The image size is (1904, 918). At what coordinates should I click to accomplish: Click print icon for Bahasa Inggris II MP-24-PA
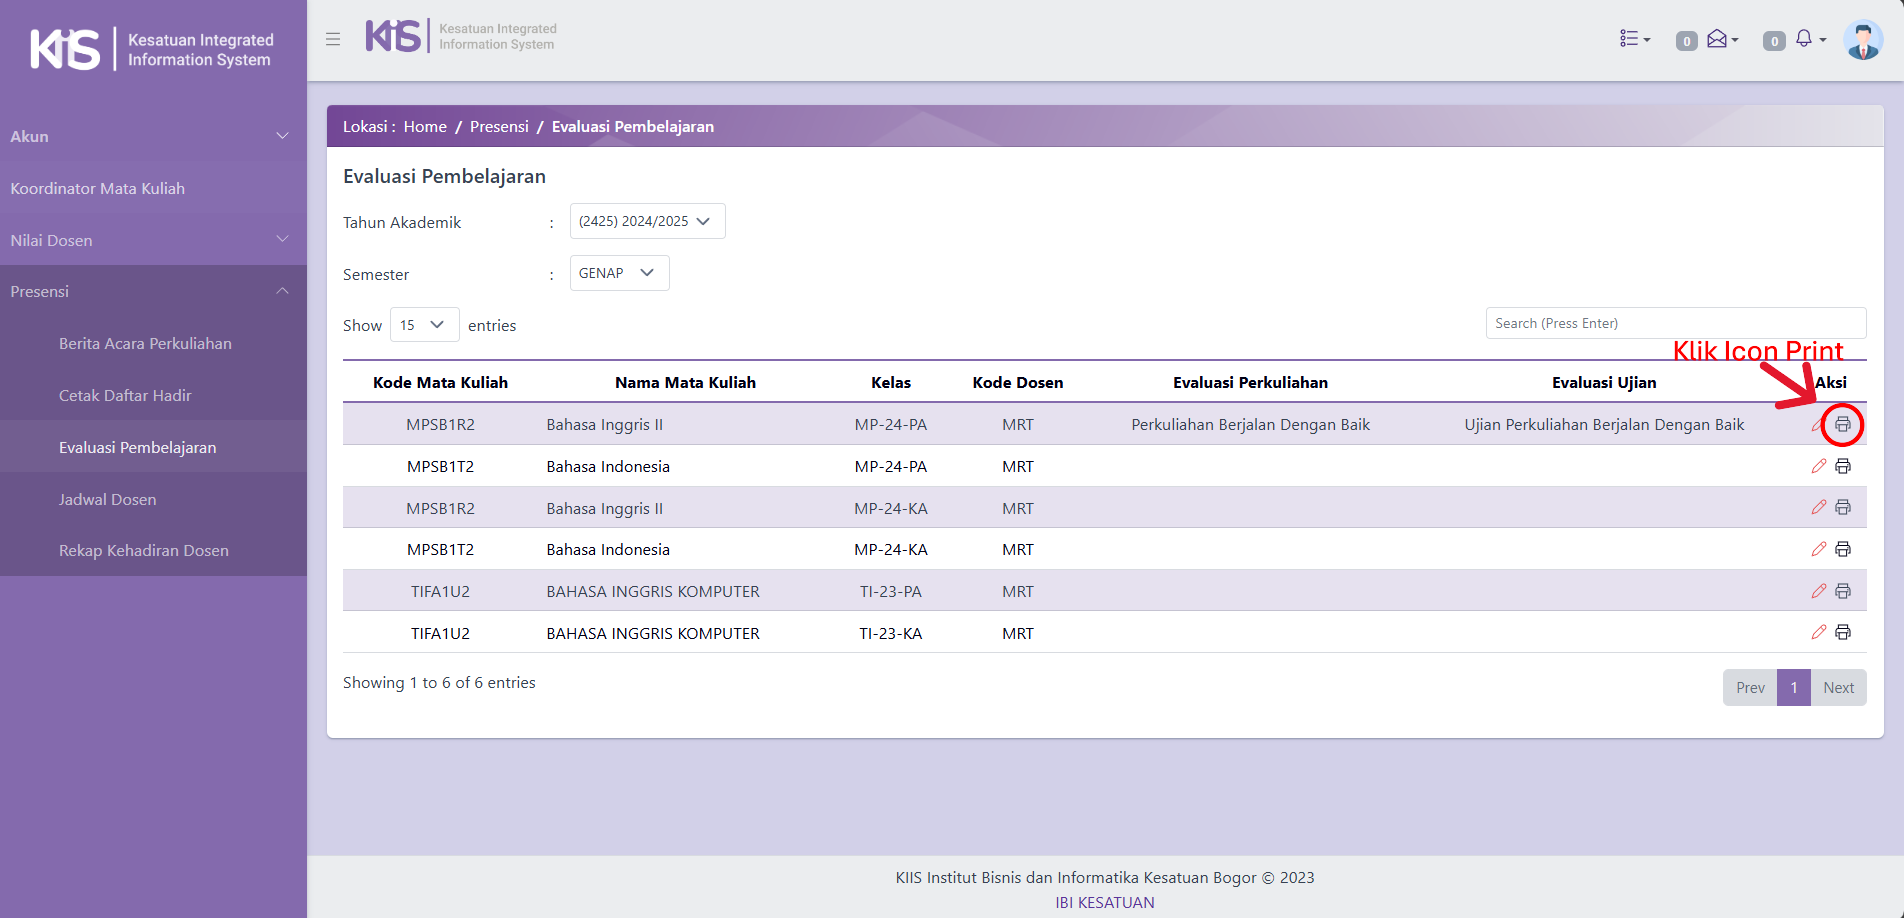coord(1842,425)
